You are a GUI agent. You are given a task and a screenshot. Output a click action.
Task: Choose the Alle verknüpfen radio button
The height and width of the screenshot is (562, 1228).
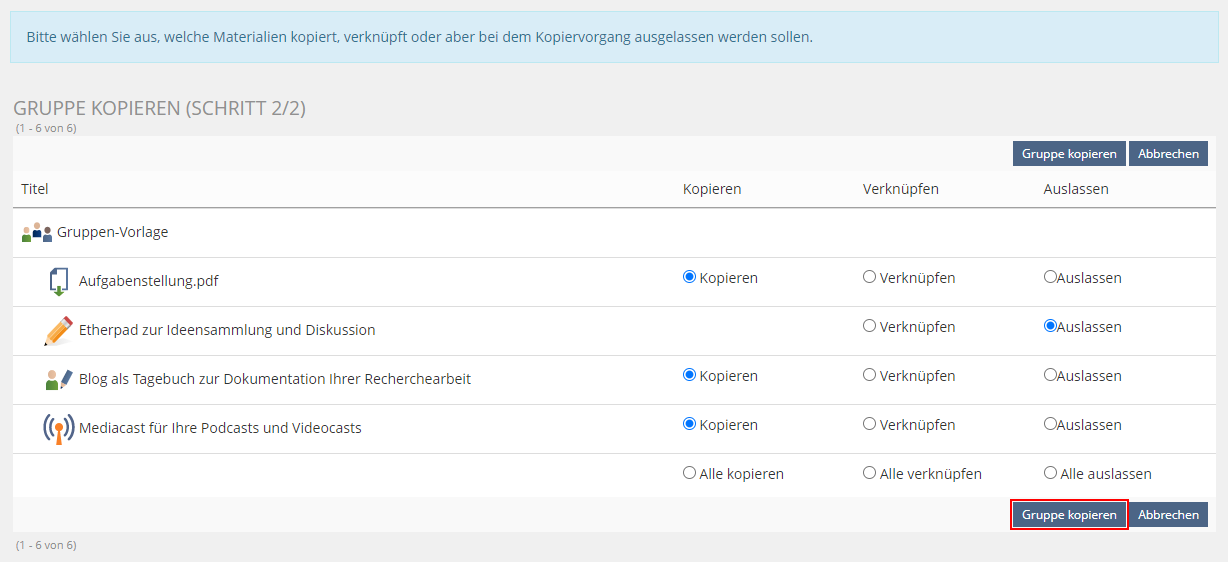[x=869, y=473]
